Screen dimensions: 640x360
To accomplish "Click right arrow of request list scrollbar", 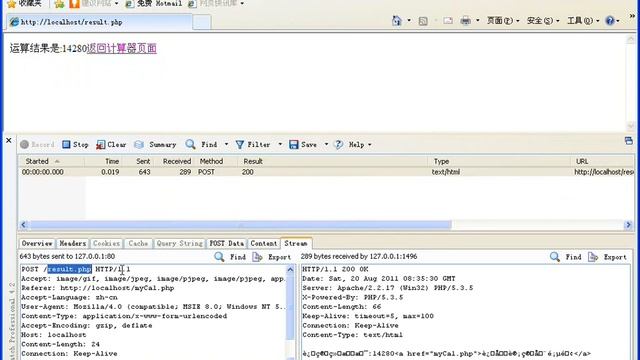I will 628,225.
